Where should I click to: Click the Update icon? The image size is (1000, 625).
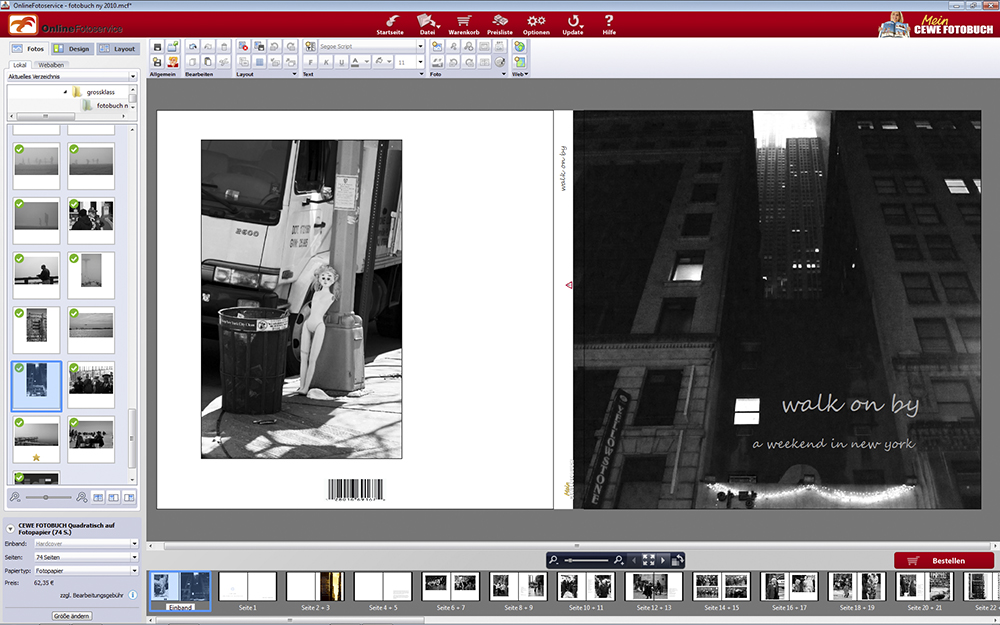coord(573,24)
